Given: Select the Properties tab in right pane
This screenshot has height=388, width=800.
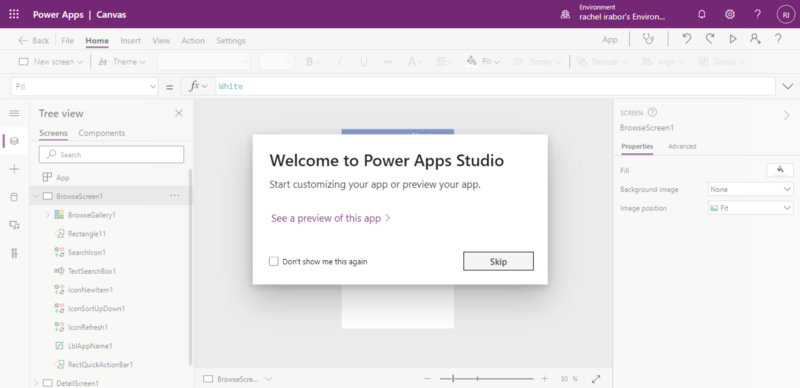Looking at the screenshot, I should [637, 147].
